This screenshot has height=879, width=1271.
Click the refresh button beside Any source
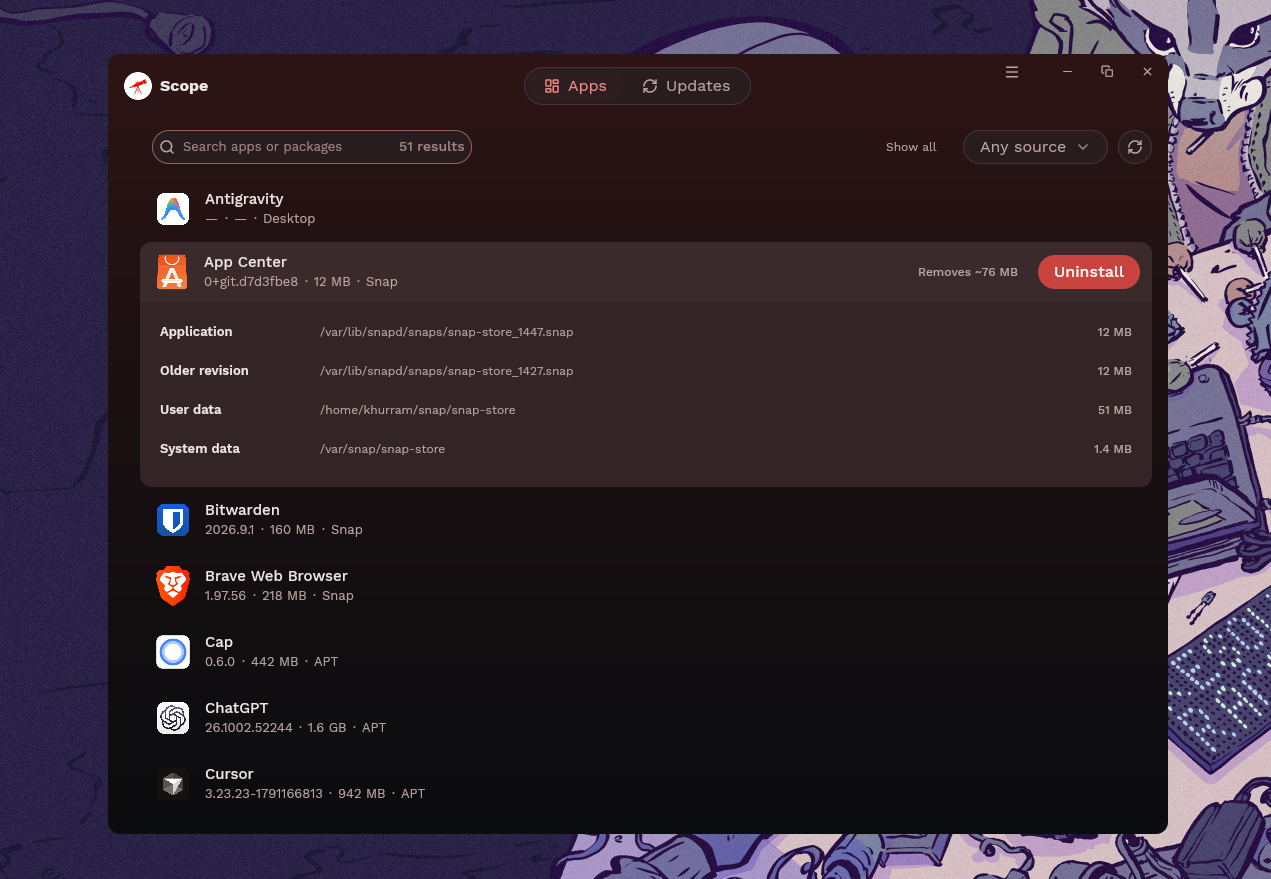coord(1135,147)
